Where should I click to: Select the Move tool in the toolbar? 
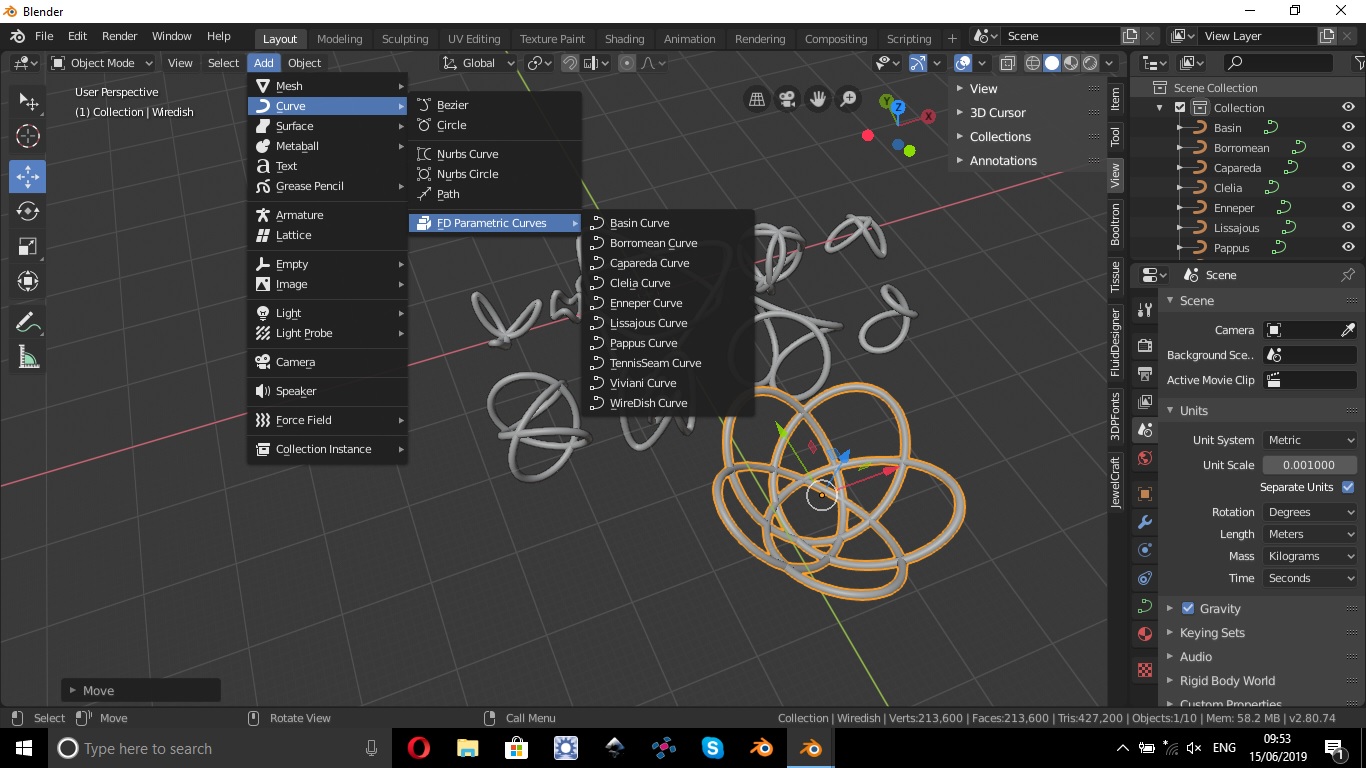[x=27, y=176]
